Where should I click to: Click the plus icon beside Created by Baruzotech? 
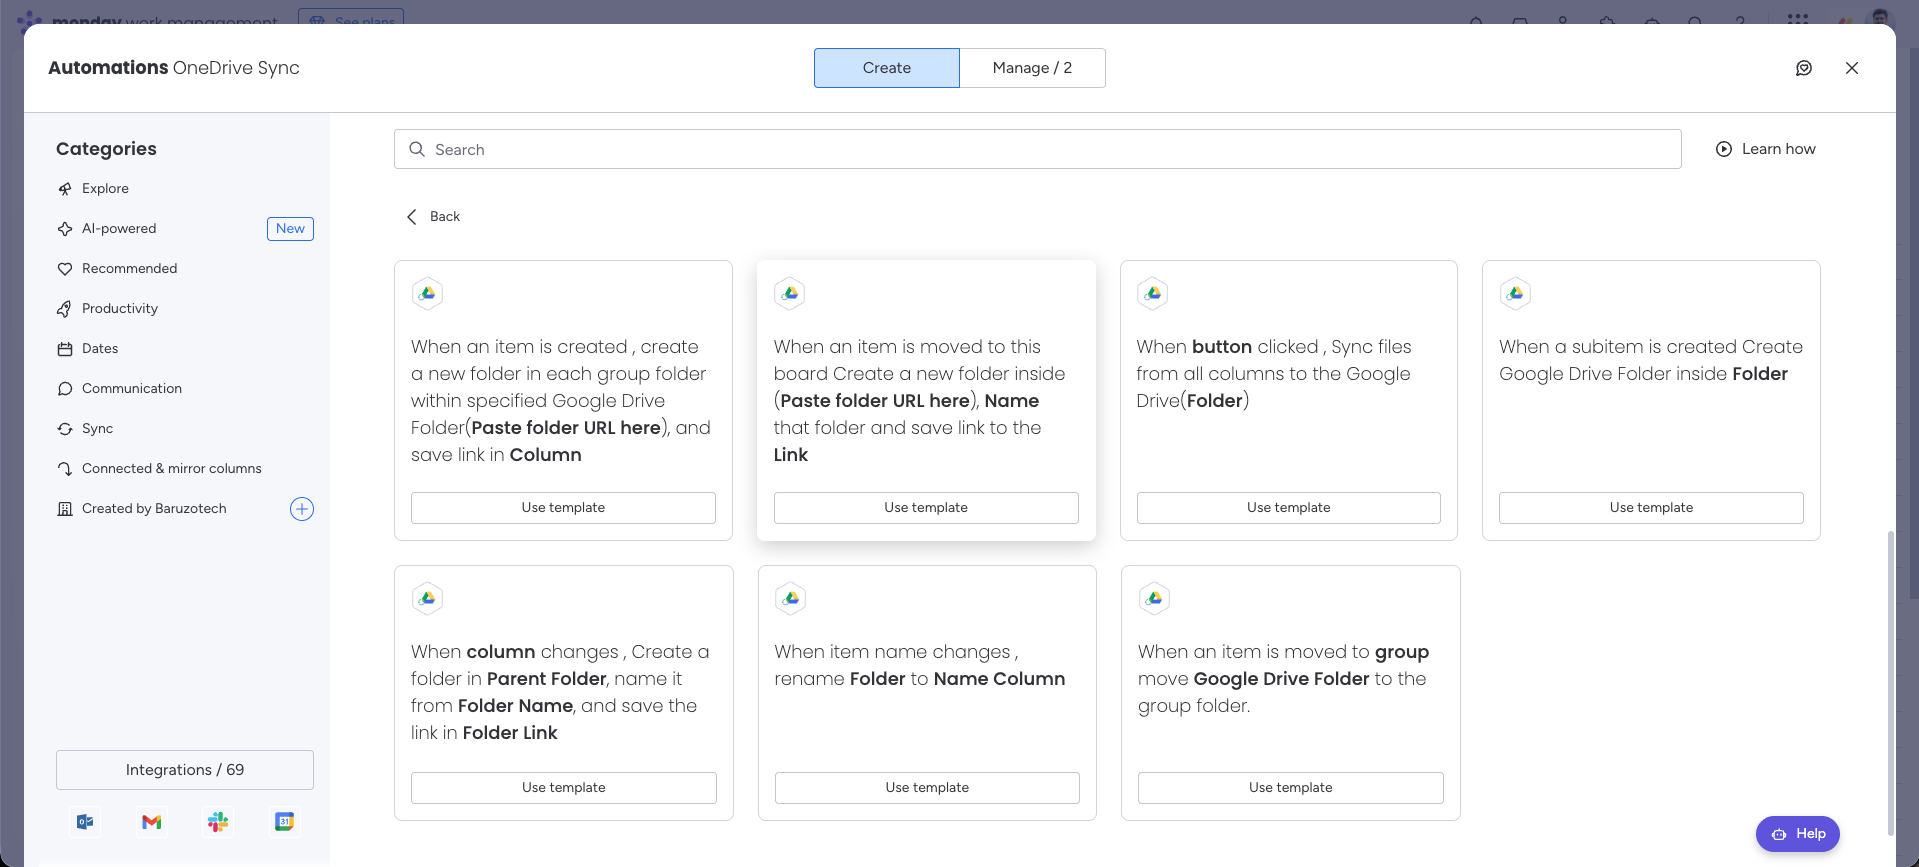point(302,509)
